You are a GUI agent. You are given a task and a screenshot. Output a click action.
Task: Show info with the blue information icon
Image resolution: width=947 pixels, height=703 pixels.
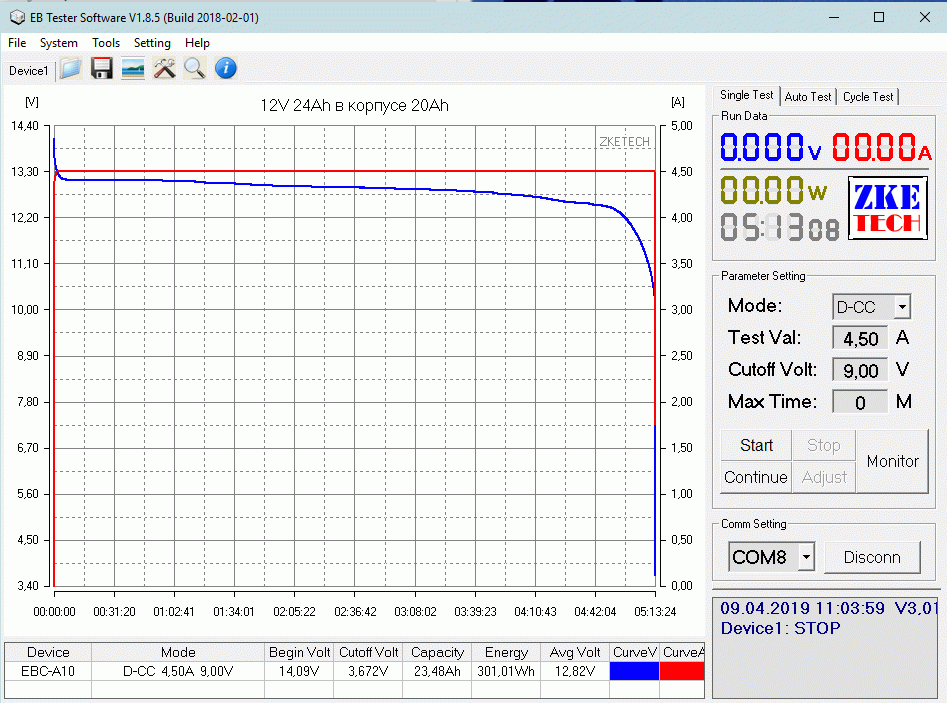point(226,69)
